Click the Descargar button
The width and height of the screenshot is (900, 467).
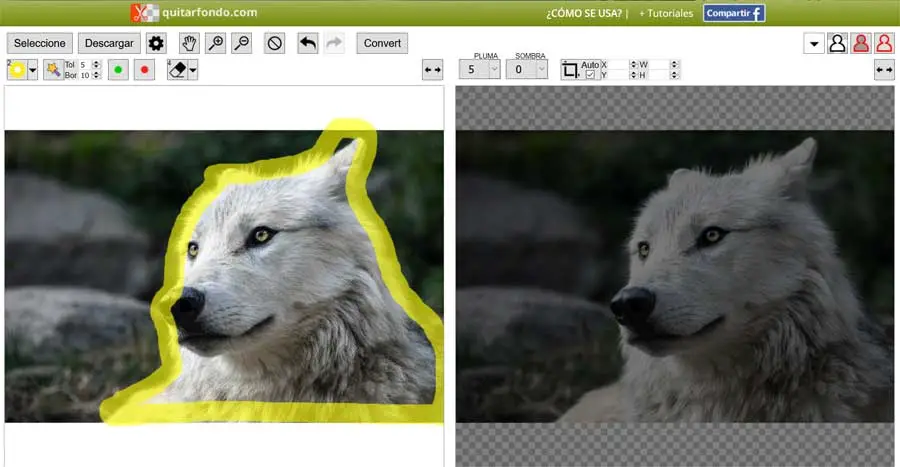coord(109,43)
